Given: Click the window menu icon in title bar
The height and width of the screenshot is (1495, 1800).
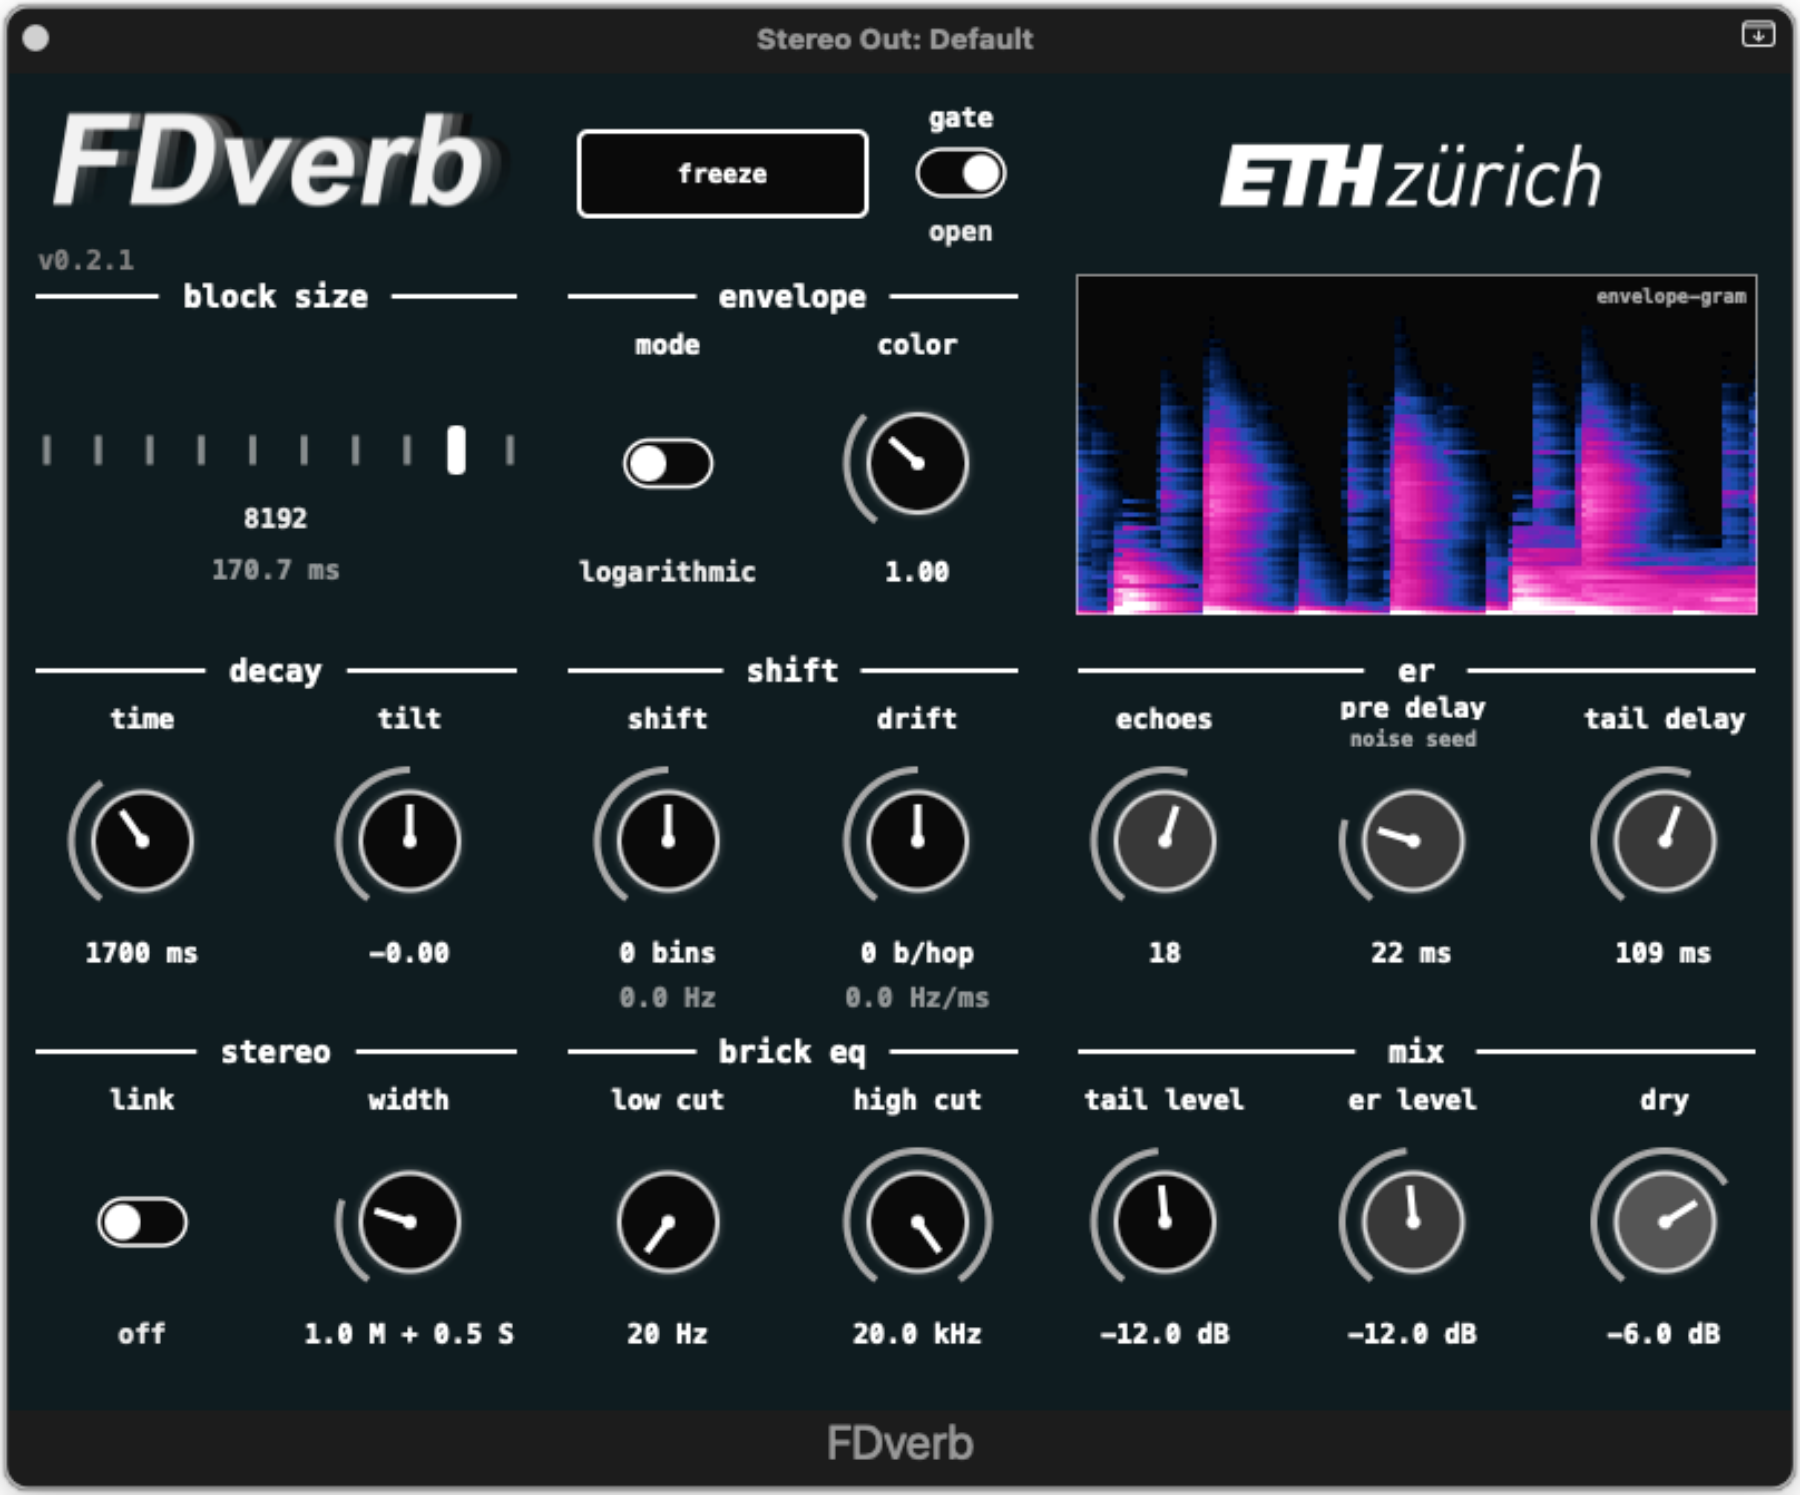Looking at the screenshot, I should [1758, 35].
